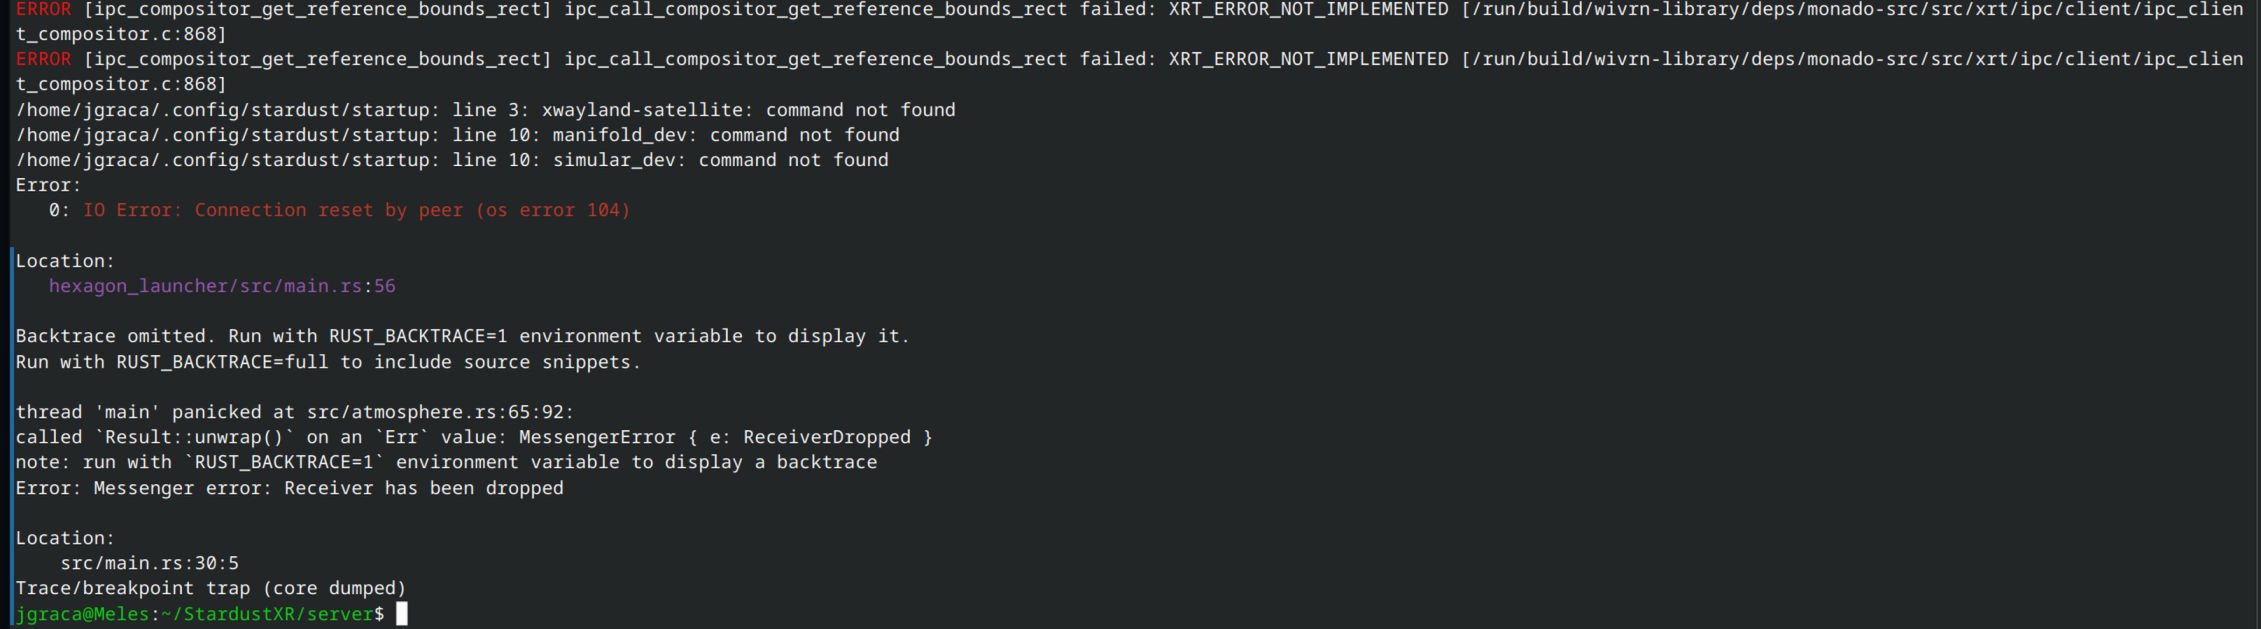Click the first Location: heading
Viewport: 2261px width, 629px height.
65,261
